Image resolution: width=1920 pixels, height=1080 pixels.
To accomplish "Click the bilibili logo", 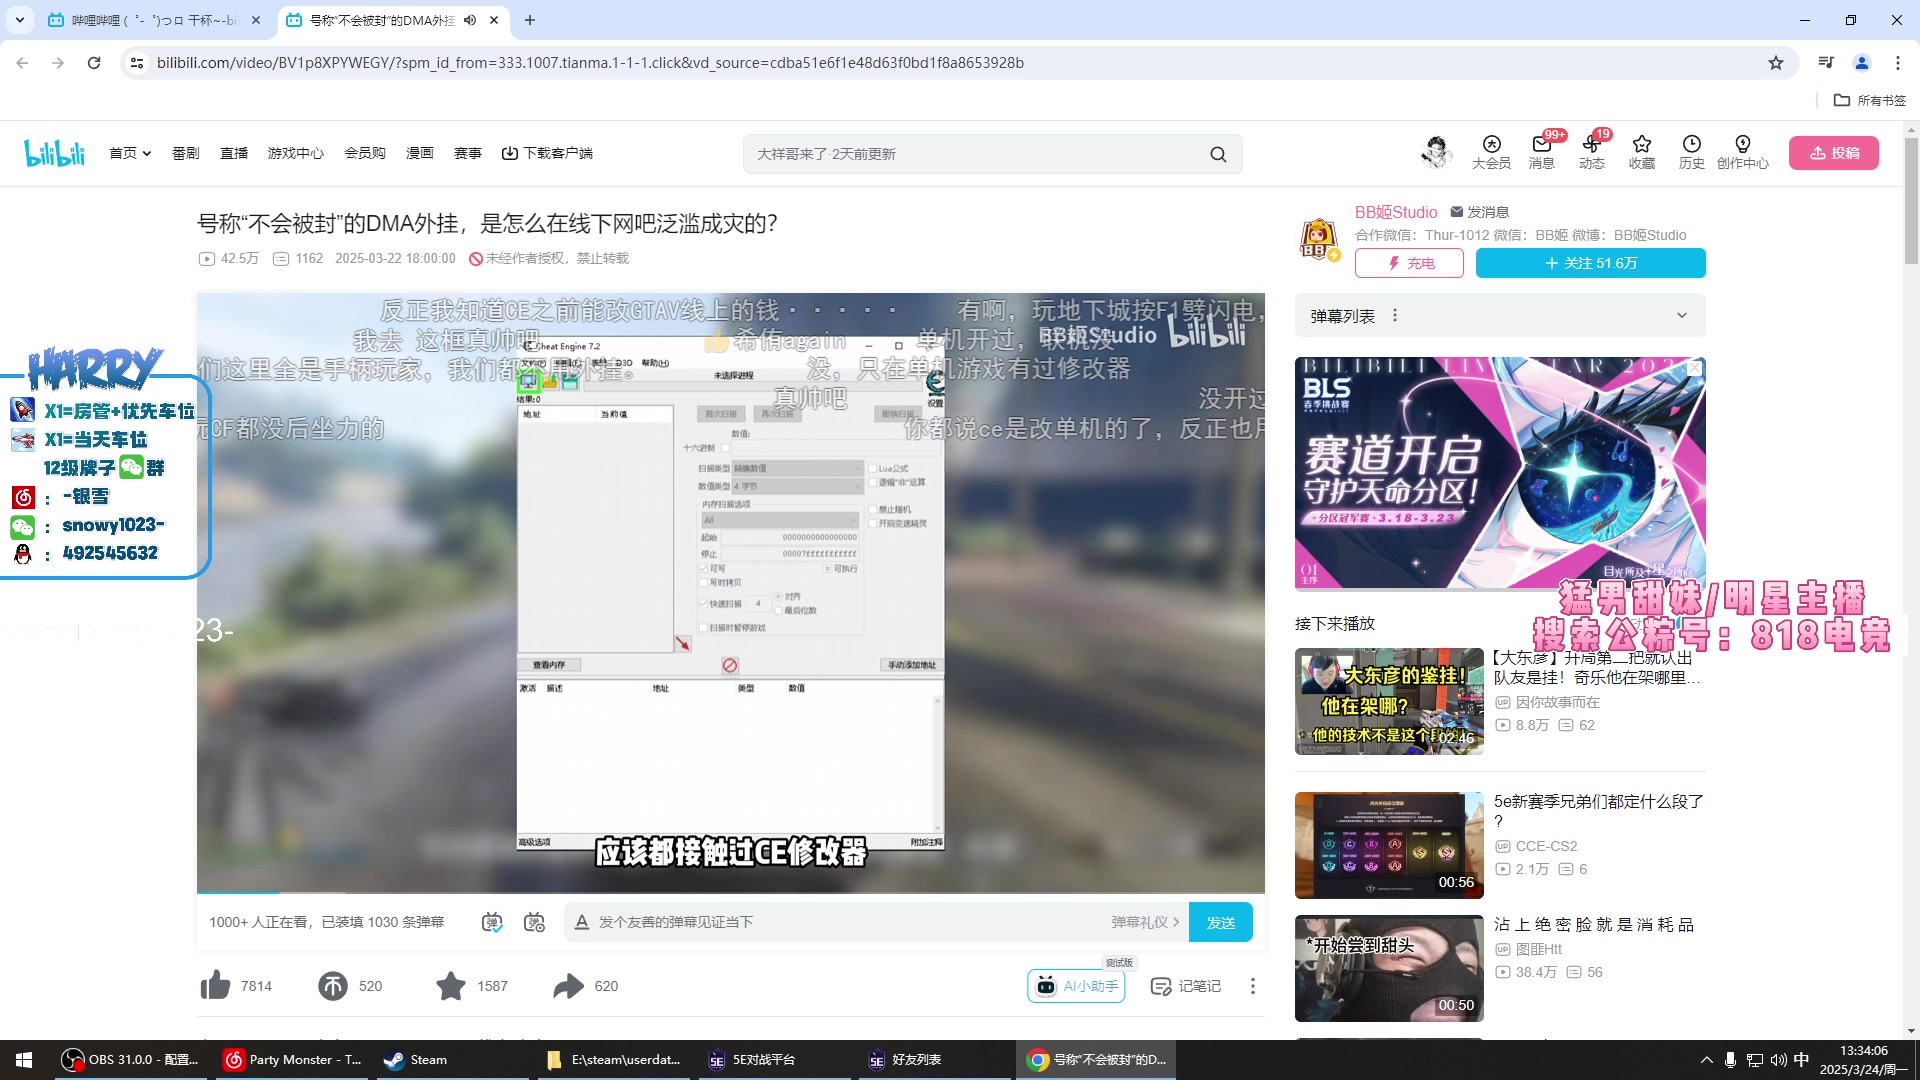I will tap(55, 153).
